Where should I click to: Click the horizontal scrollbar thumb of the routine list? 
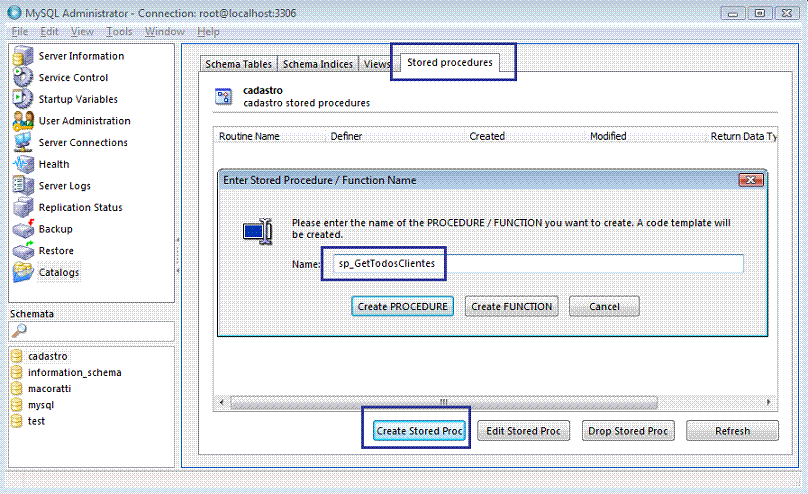[x=444, y=402]
